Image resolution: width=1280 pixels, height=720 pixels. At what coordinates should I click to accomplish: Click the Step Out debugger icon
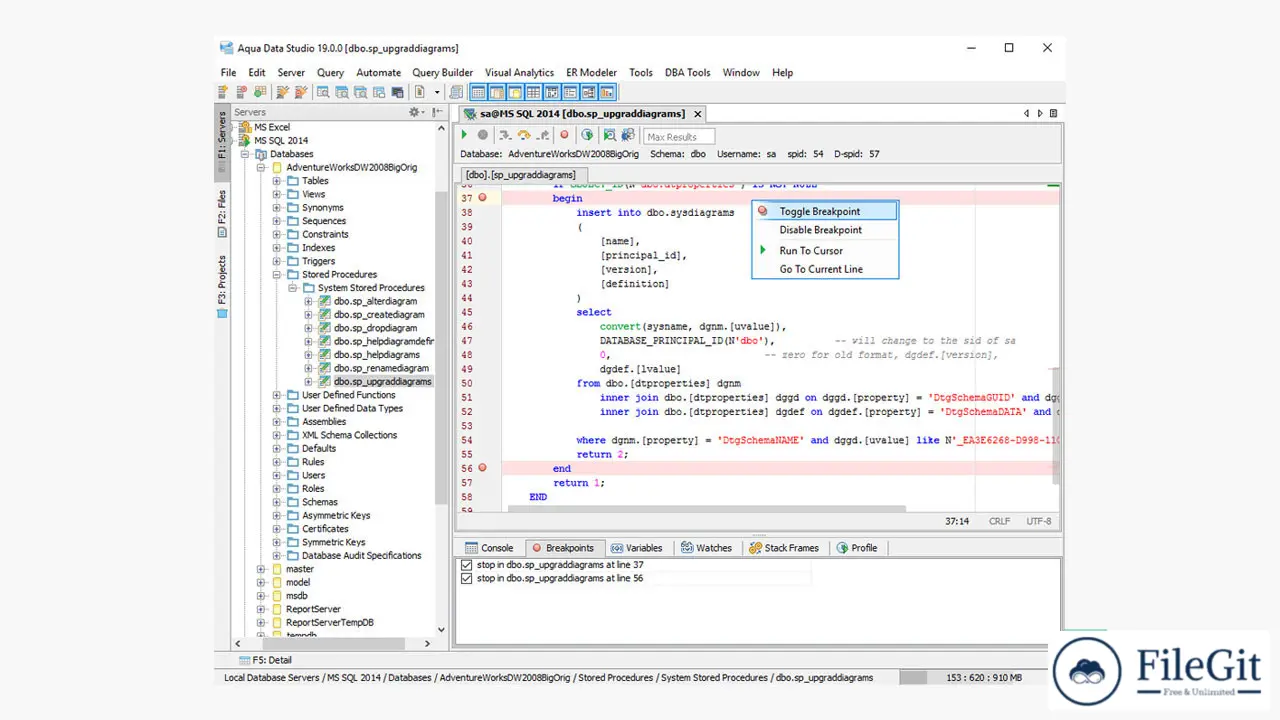[542, 135]
